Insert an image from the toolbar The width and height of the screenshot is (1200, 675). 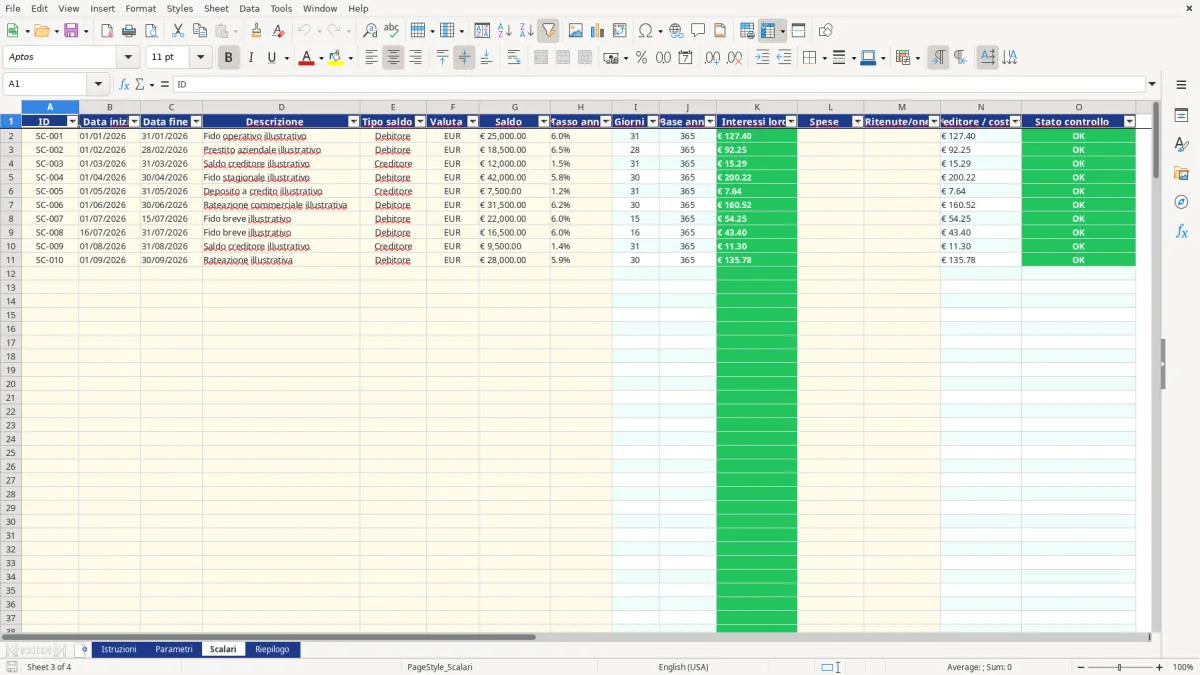coord(575,31)
